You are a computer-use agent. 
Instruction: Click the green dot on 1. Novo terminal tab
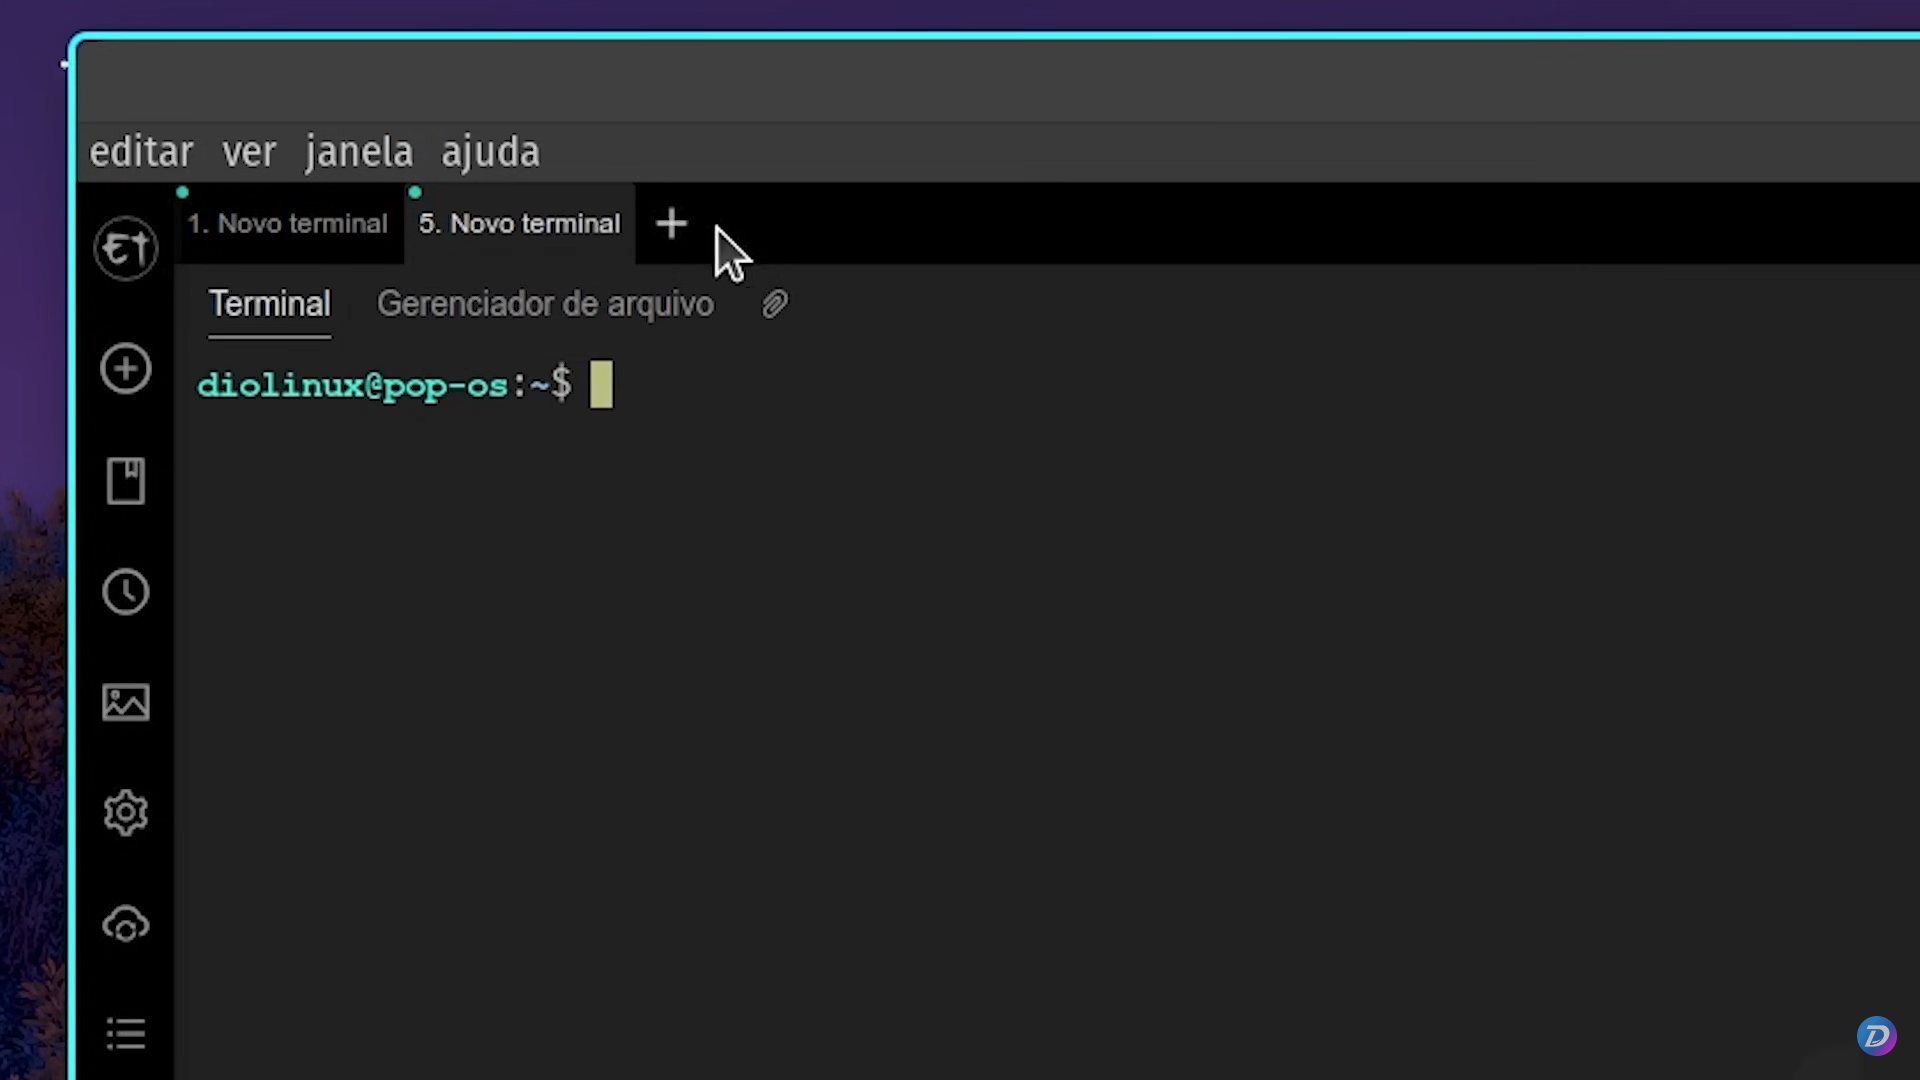click(183, 192)
